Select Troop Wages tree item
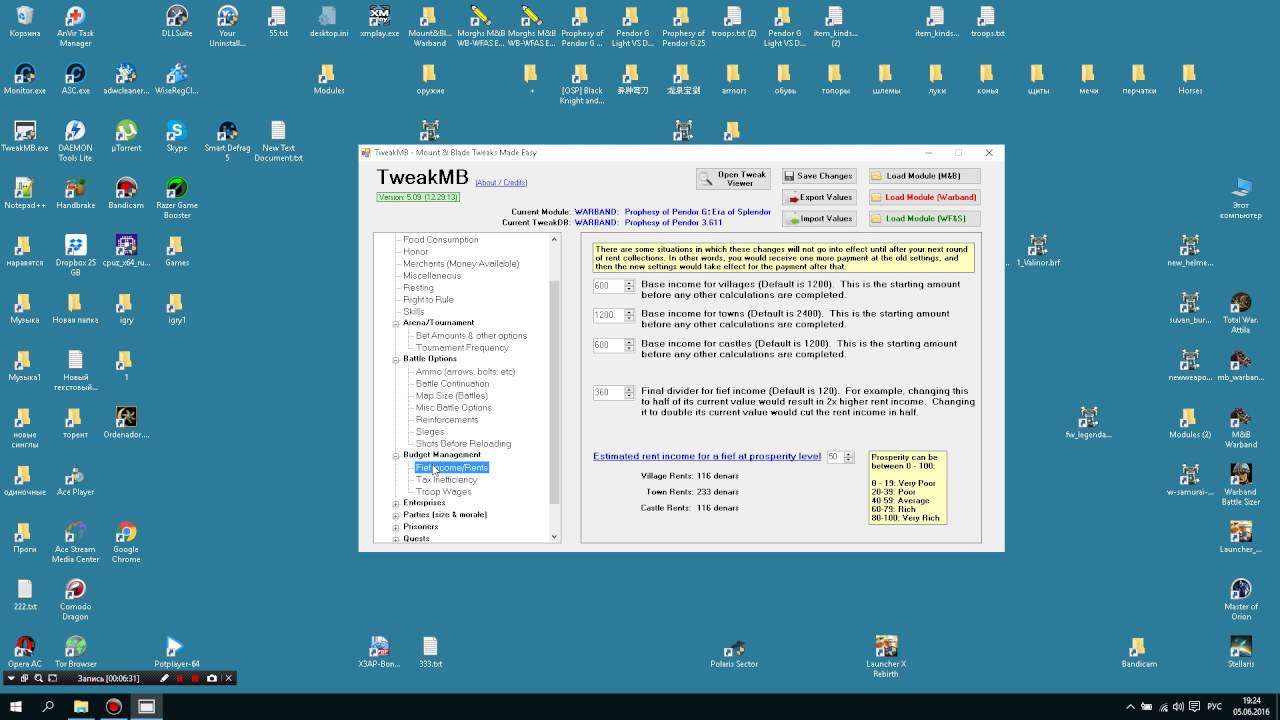The width and height of the screenshot is (1280, 720). coord(443,492)
